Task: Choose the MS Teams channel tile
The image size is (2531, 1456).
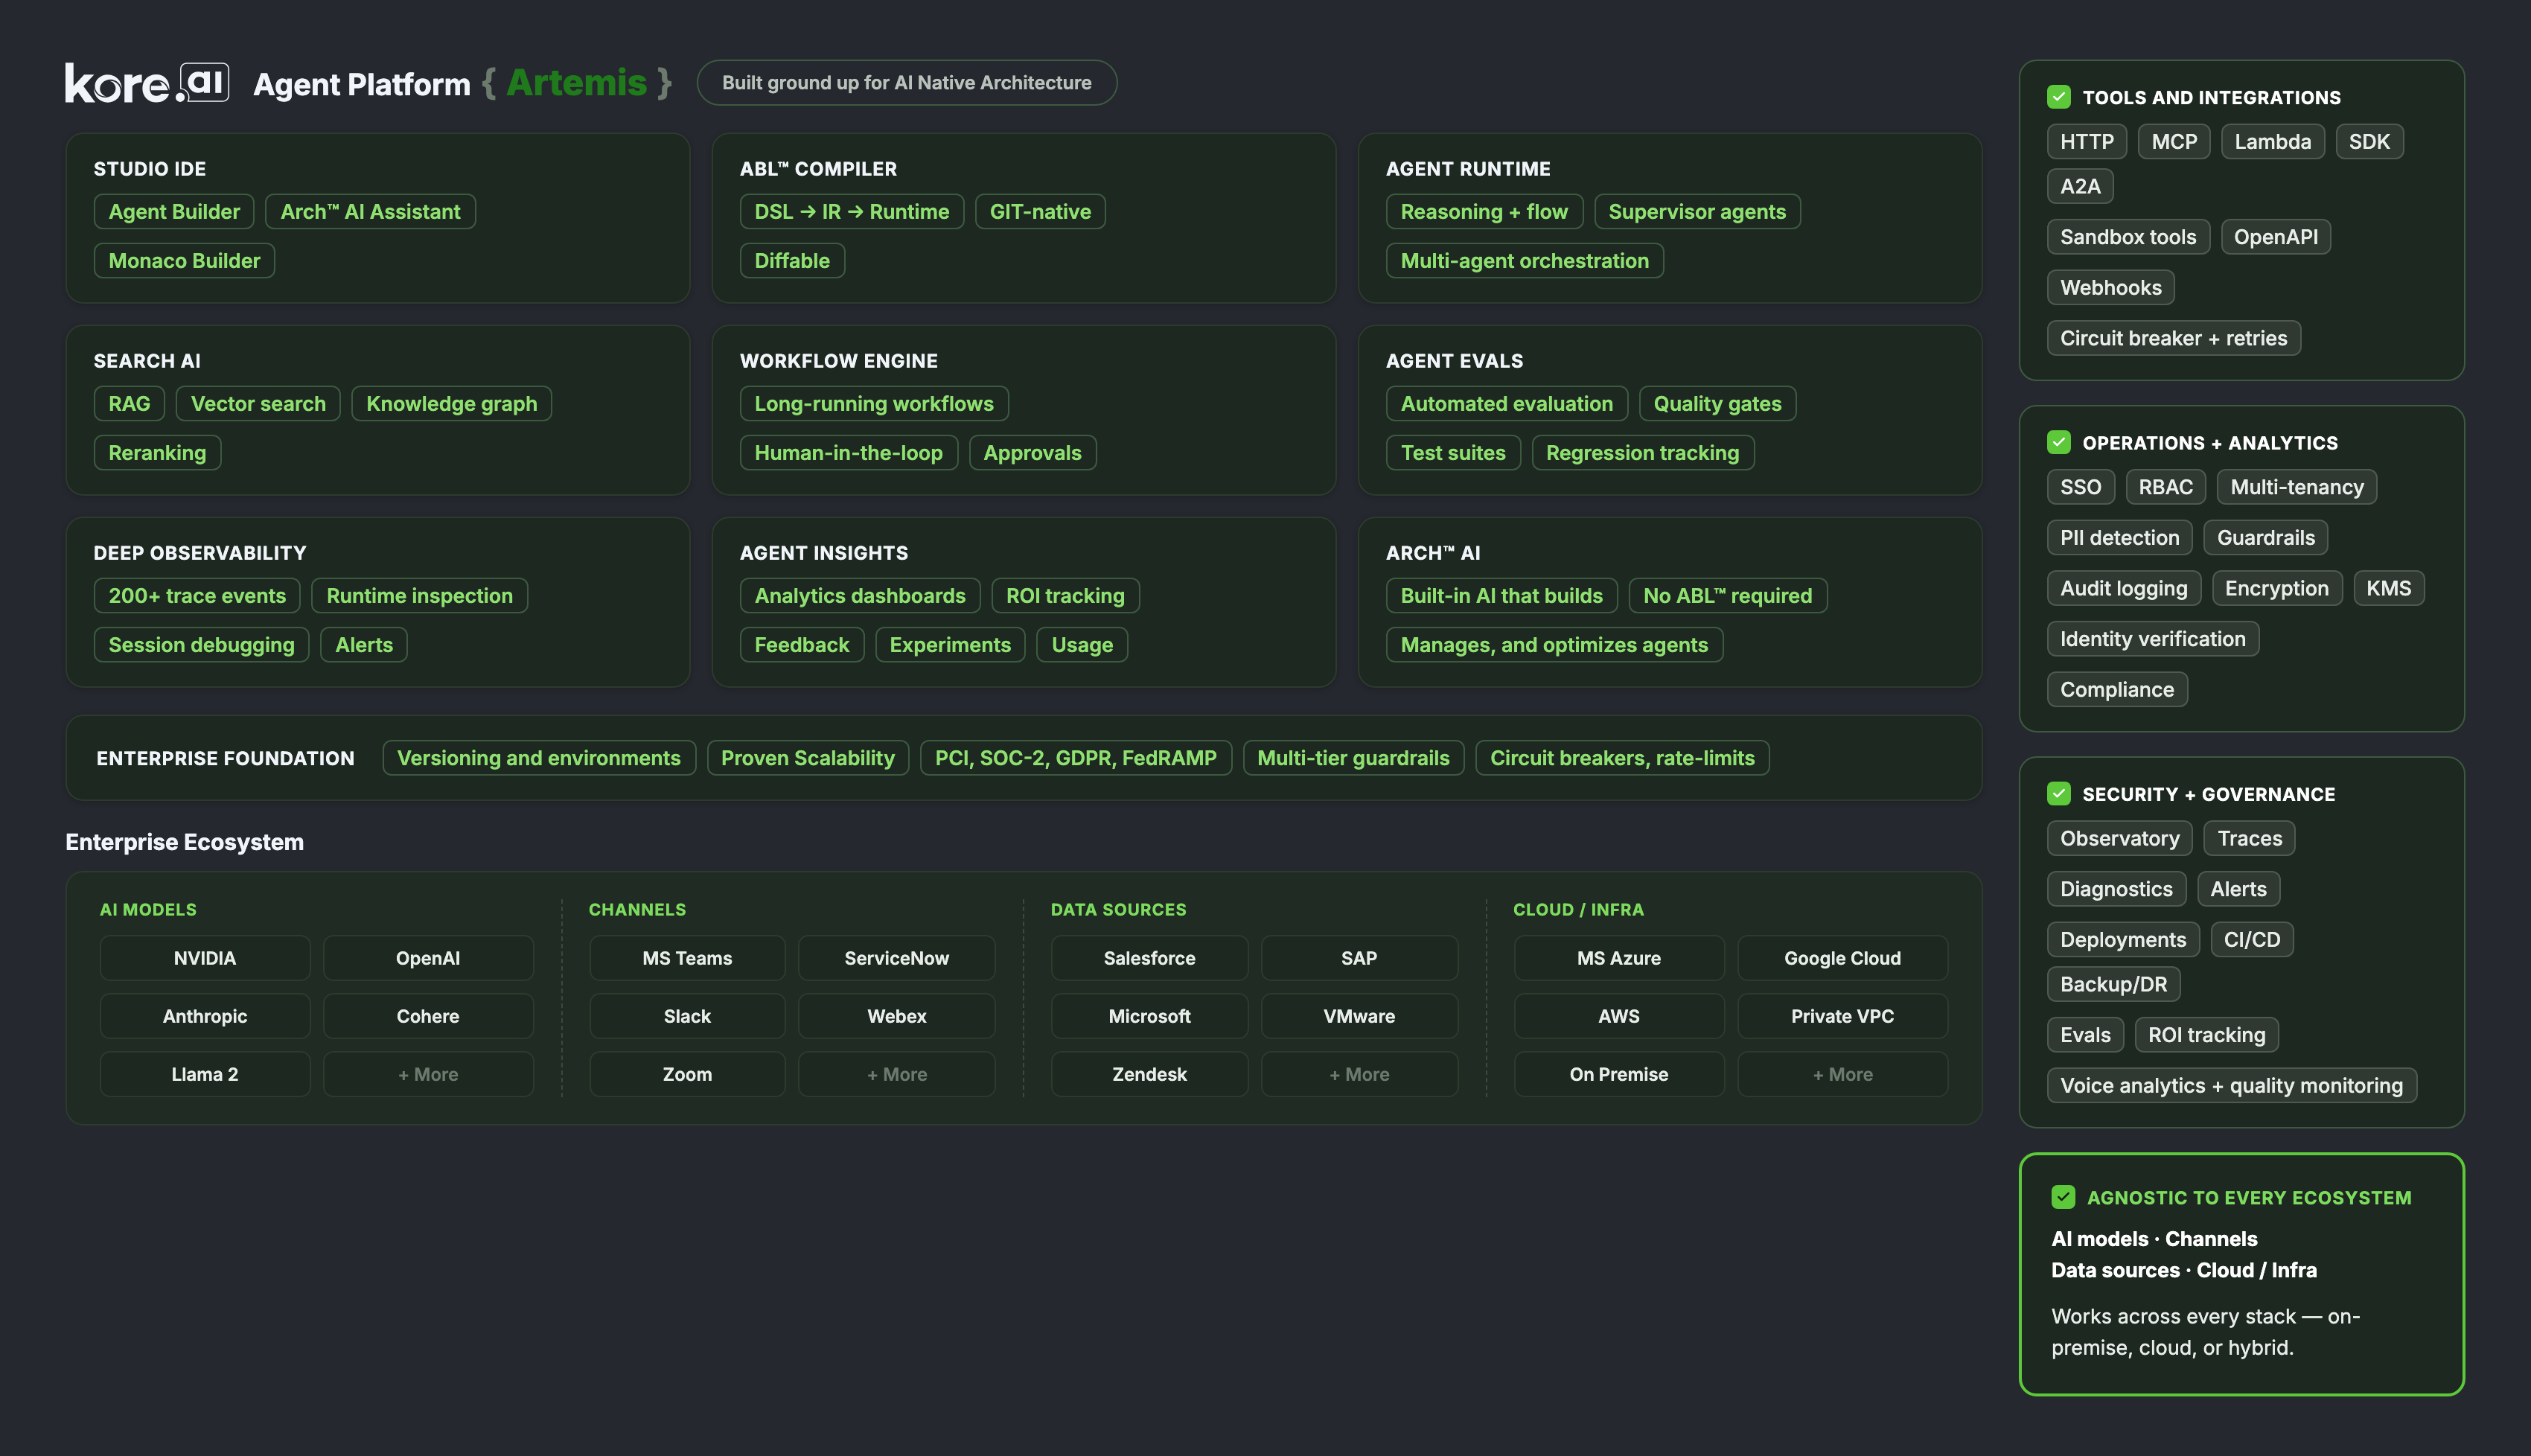Action: (x=687, y=958)
